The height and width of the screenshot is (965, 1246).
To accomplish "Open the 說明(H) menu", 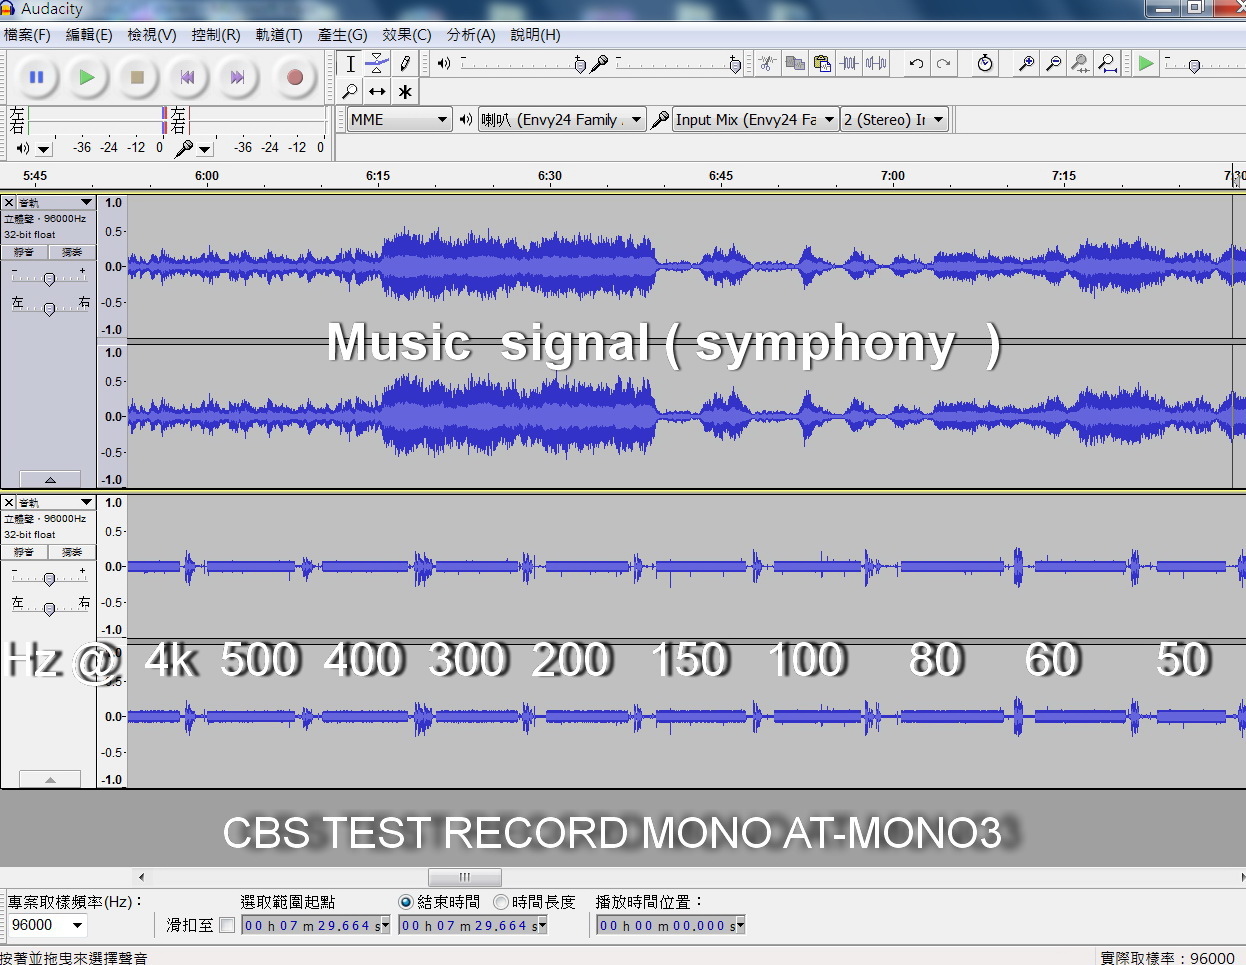I will point(536,35).
